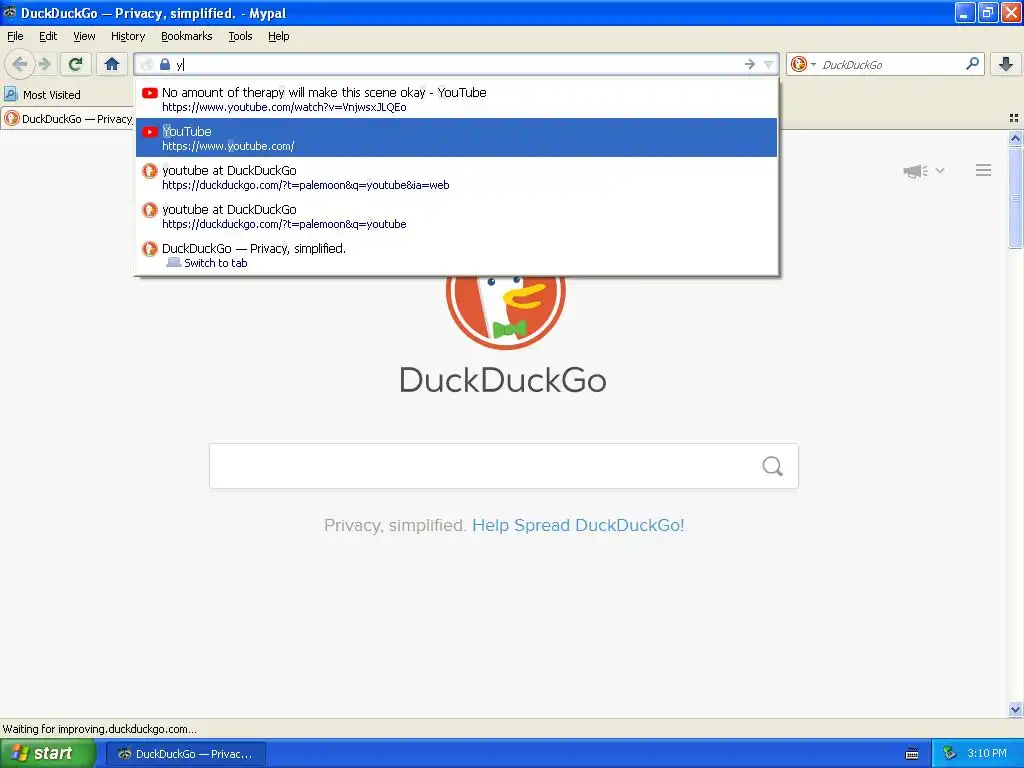This screenshot has width=1024, height=768.
Task: Click the Mypal raccoon title bar icon
Action: 10,12
